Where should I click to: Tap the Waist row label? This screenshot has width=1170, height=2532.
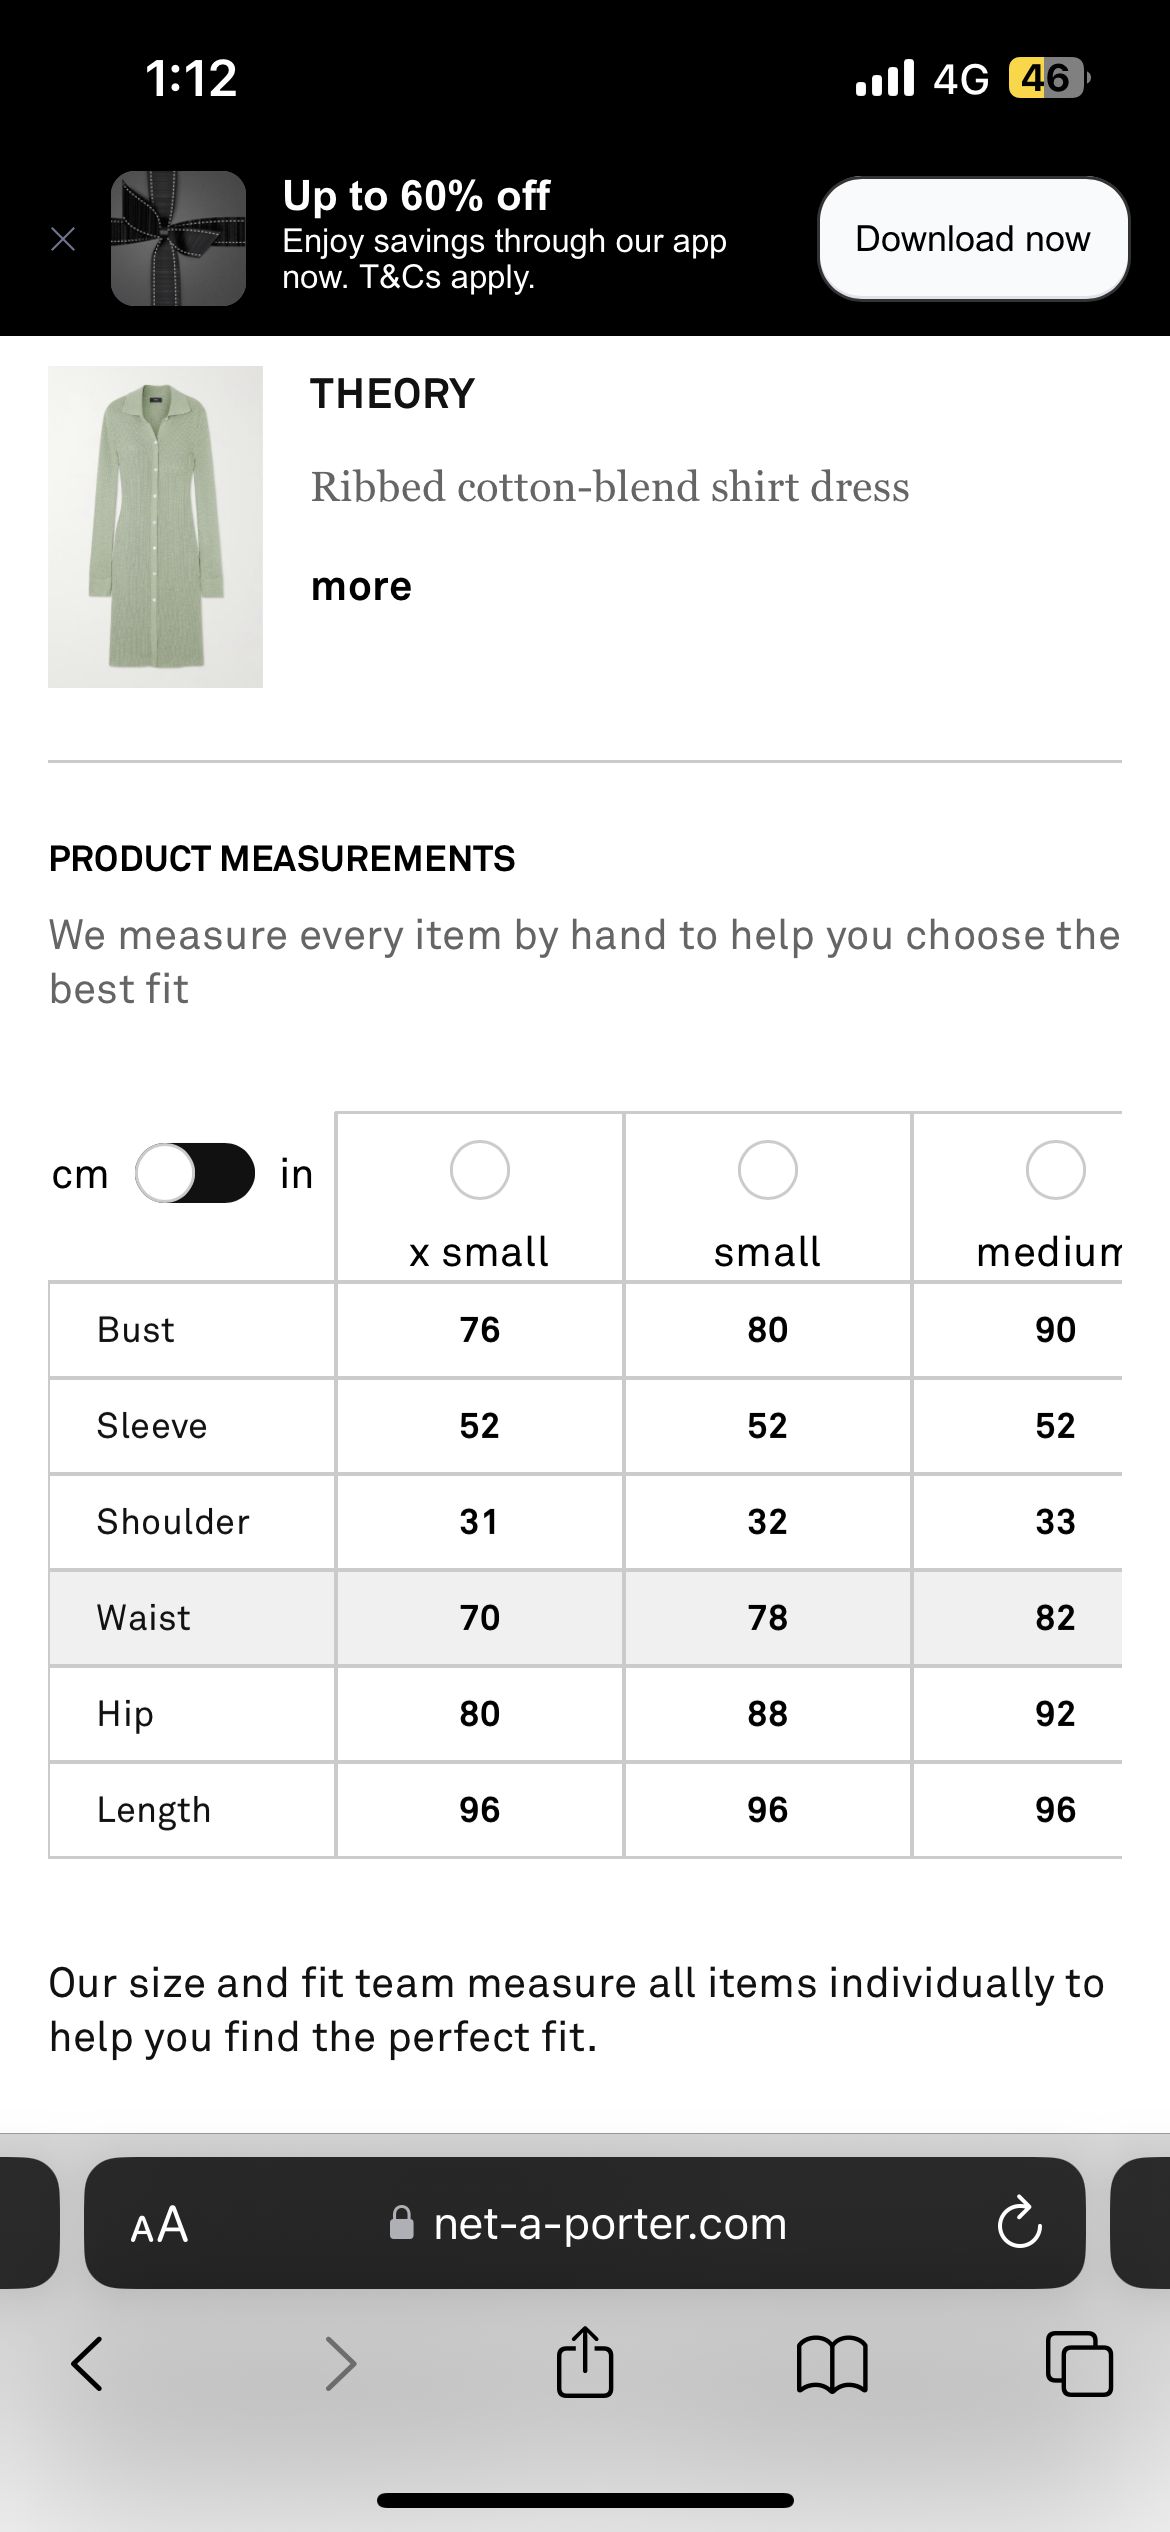coord(144,1618)
